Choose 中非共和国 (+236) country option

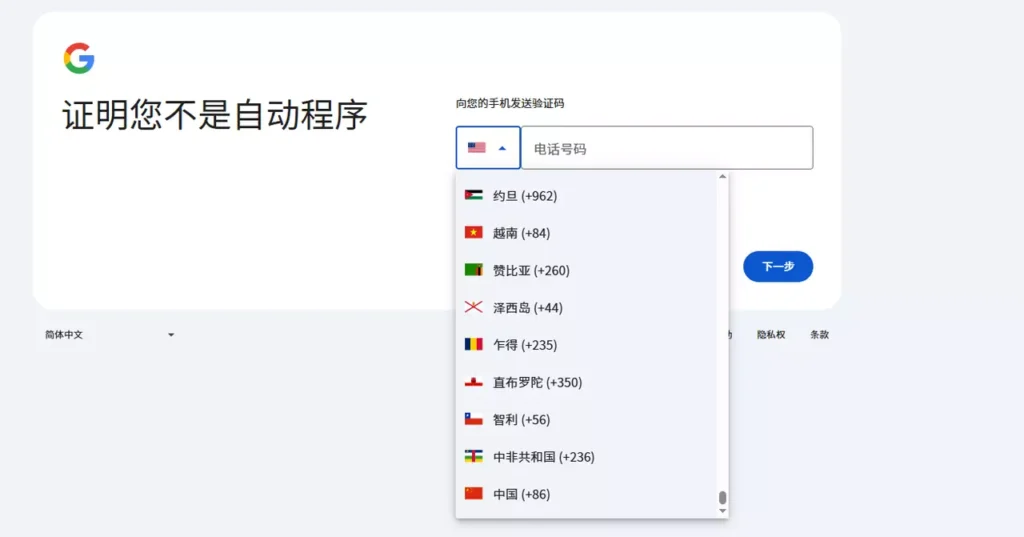(586, 457)
